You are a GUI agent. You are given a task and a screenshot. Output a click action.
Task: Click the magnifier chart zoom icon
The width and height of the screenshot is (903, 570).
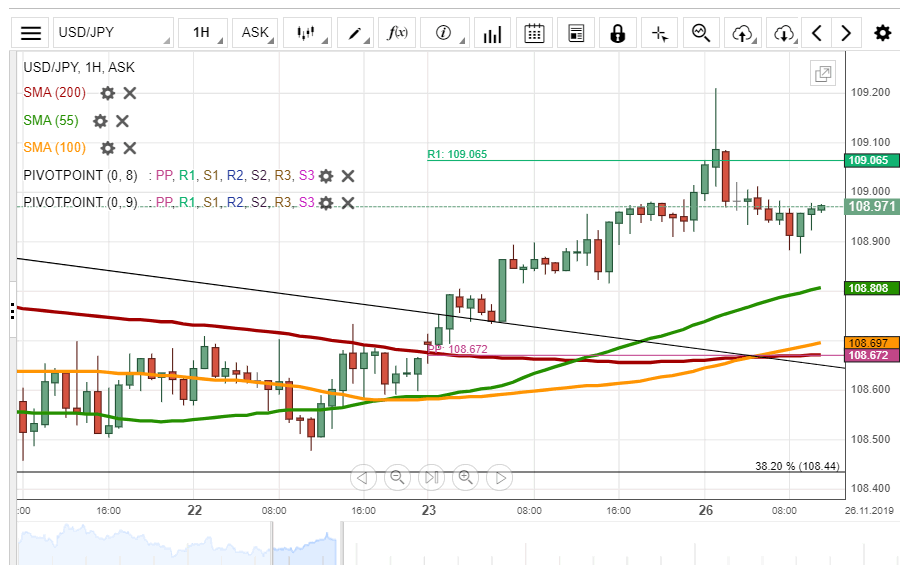(x=701, y=33)
